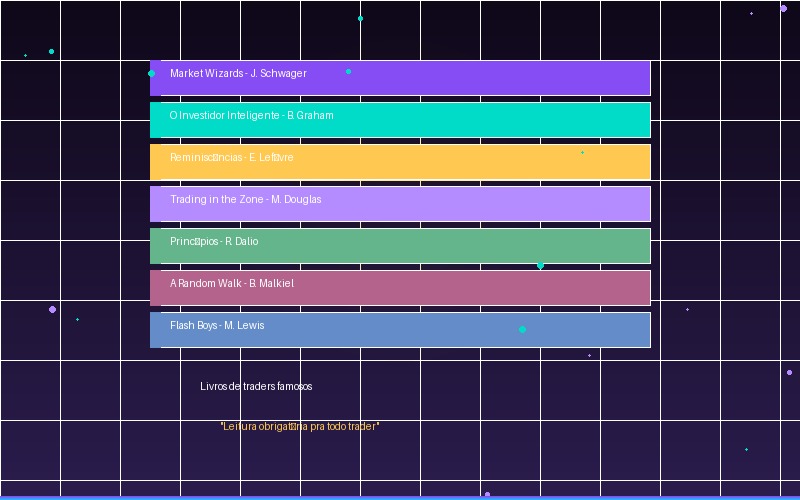Click the Livros de traders famosos caption

pyautogui.click(x=256, y=386)
